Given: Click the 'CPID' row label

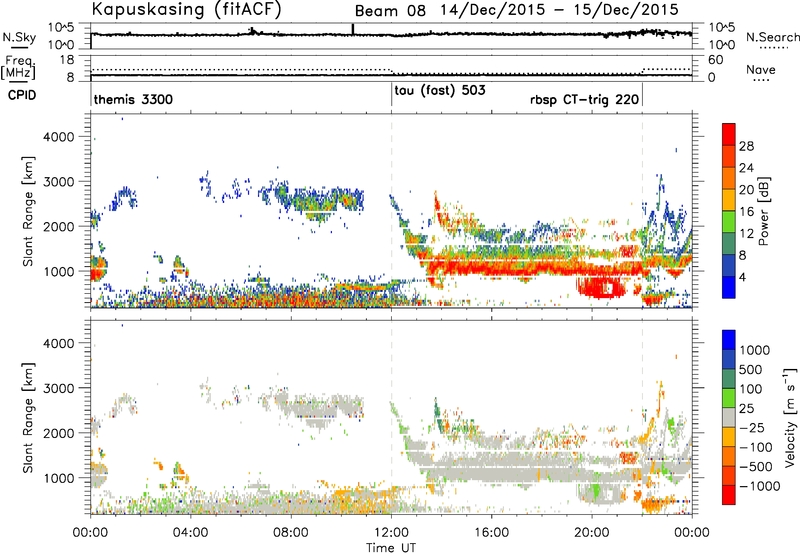Looking at the screenshot, I should click(22, 95).
